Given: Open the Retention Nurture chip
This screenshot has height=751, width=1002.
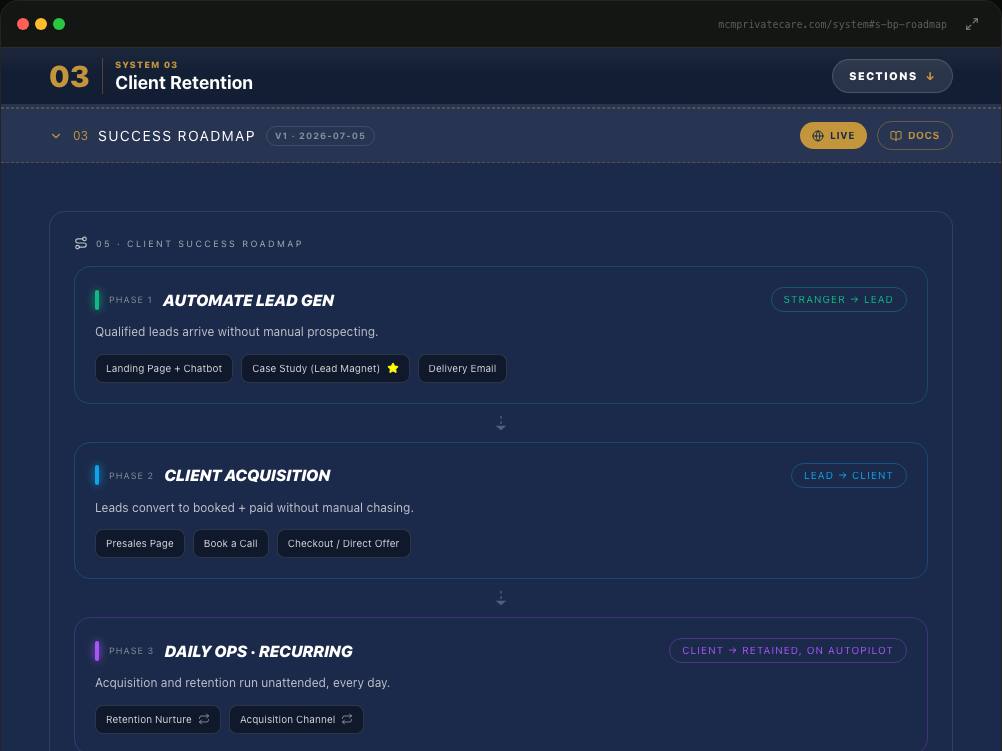Looking at the screenshot, I should (x=158, y=719).
